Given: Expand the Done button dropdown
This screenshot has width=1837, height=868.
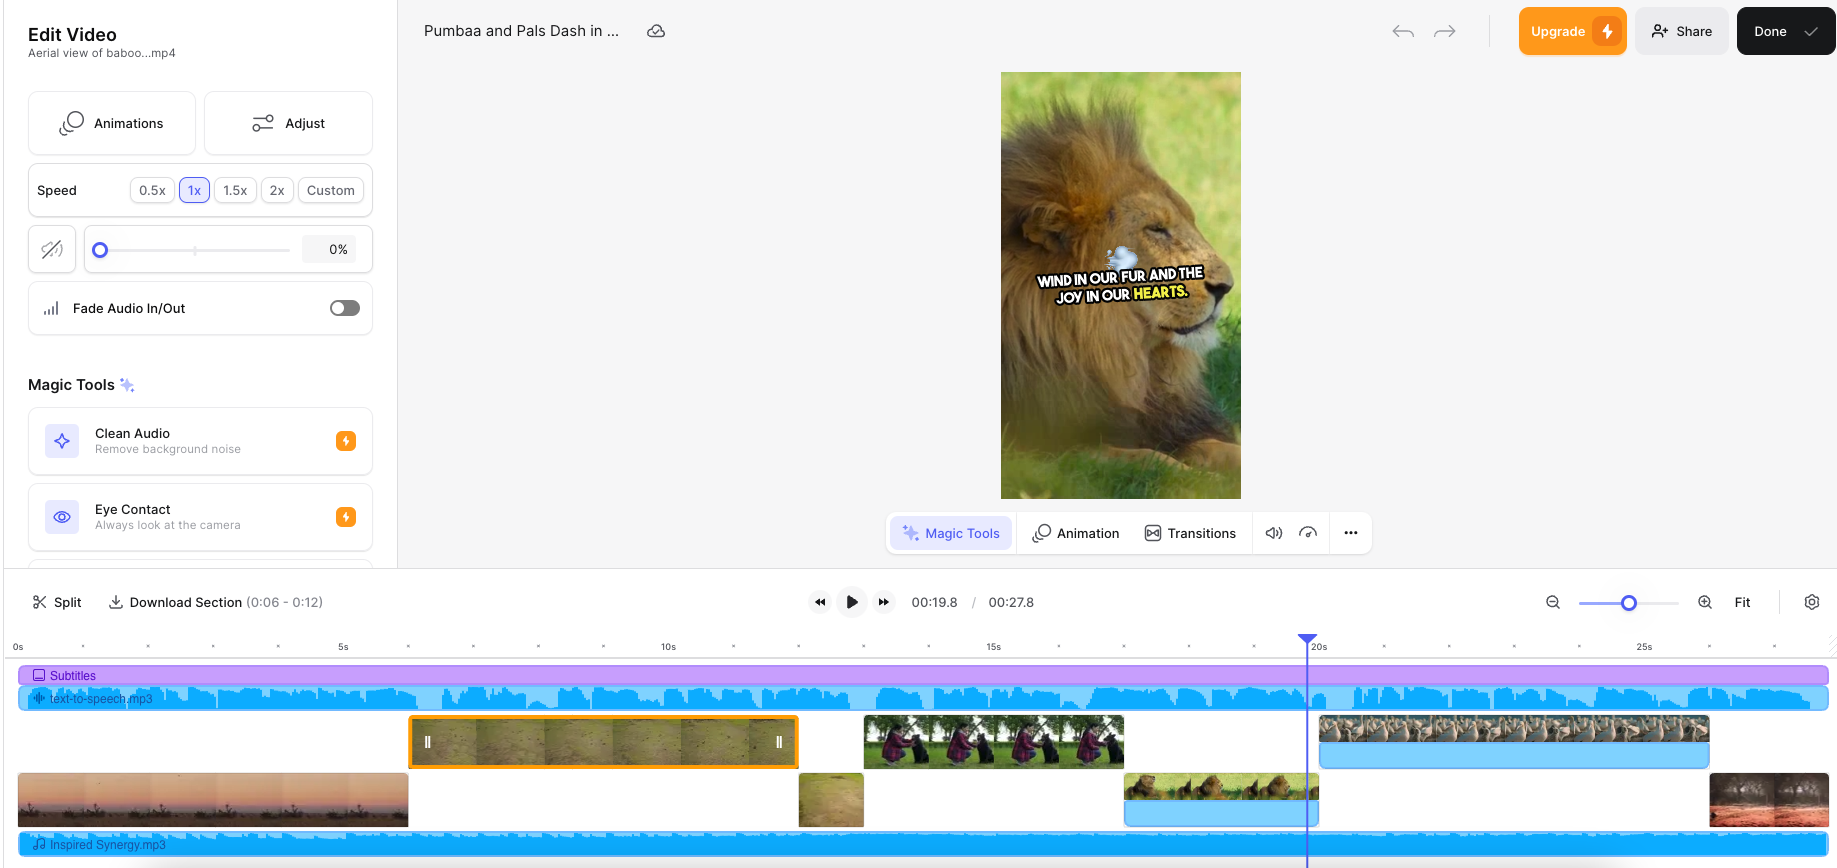Looking at the screenshot, I should [1811, 32].
